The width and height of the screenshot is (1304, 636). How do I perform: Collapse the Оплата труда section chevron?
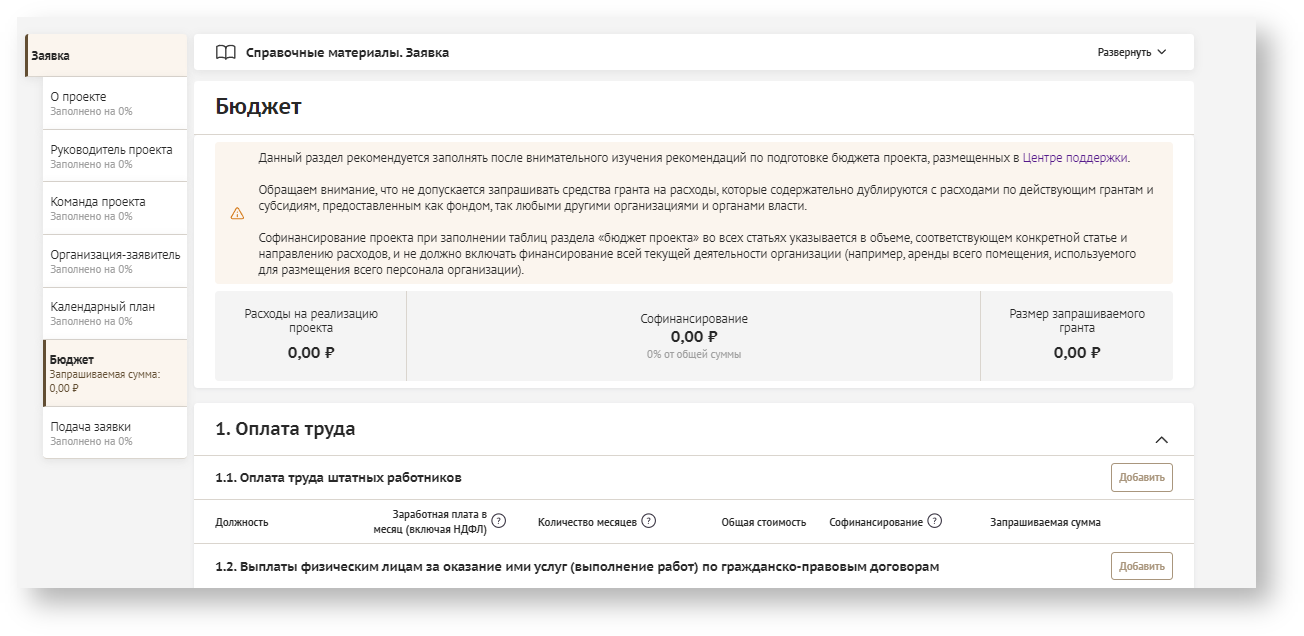[x=1161, y=439]
